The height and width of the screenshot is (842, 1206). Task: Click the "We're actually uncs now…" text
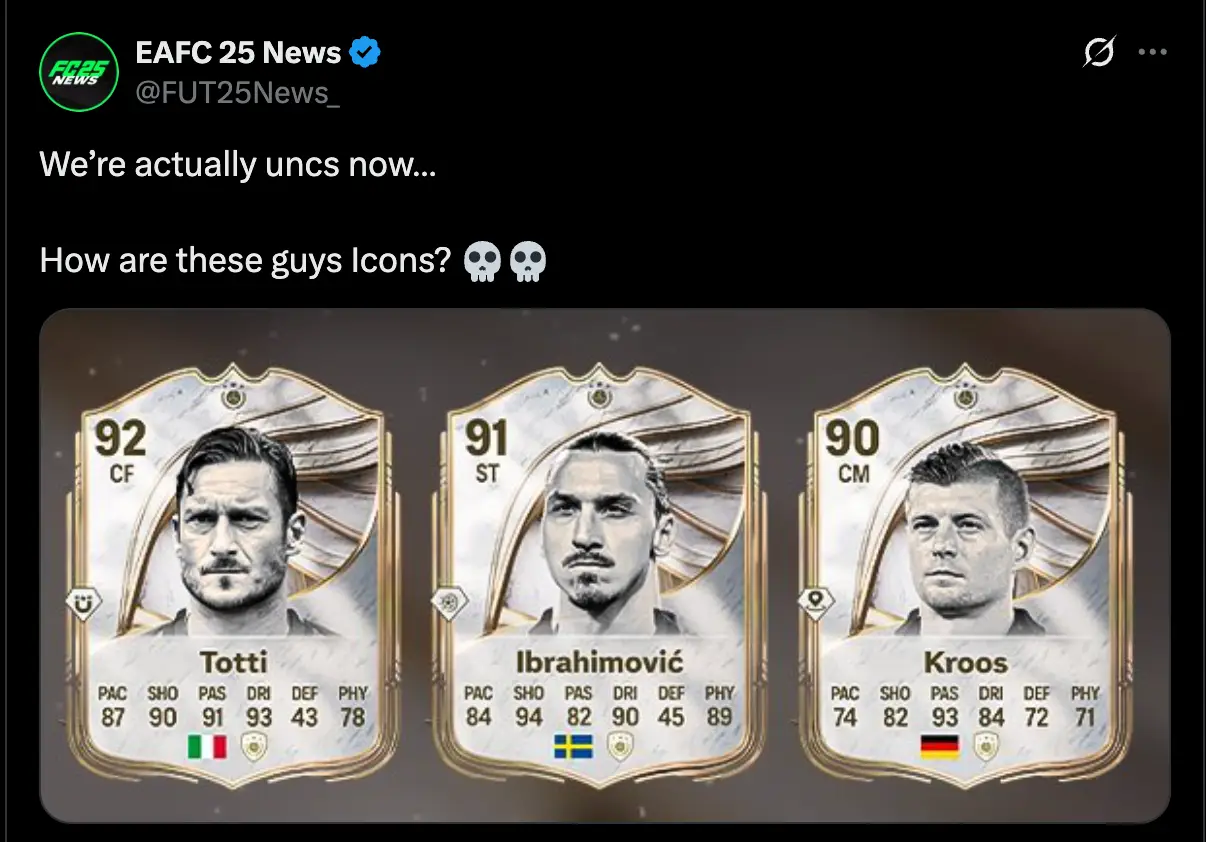(x=237, y=164)
